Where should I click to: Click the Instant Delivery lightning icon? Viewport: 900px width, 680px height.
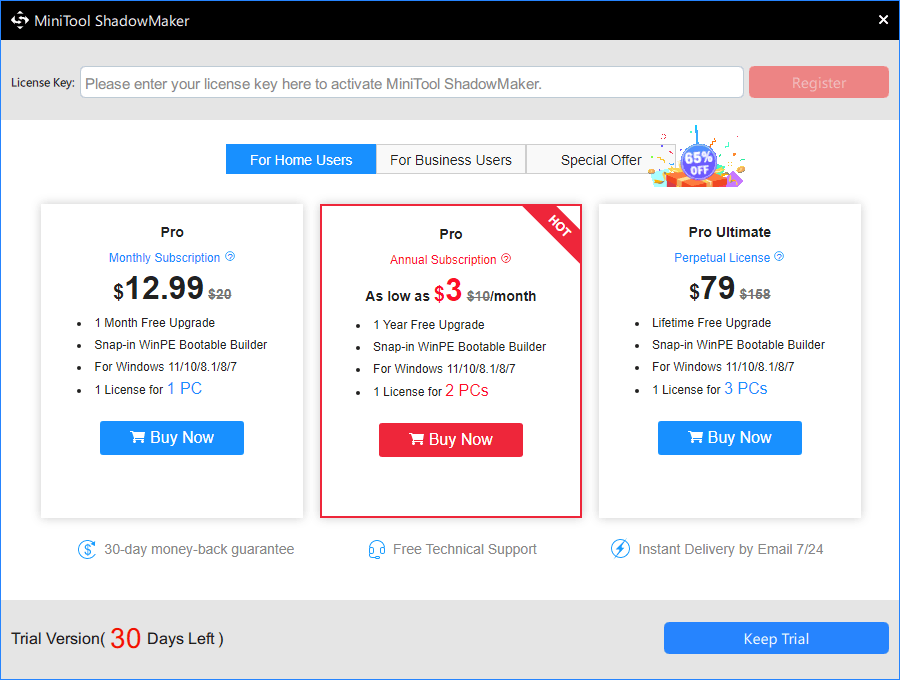(x=620, y=549)
